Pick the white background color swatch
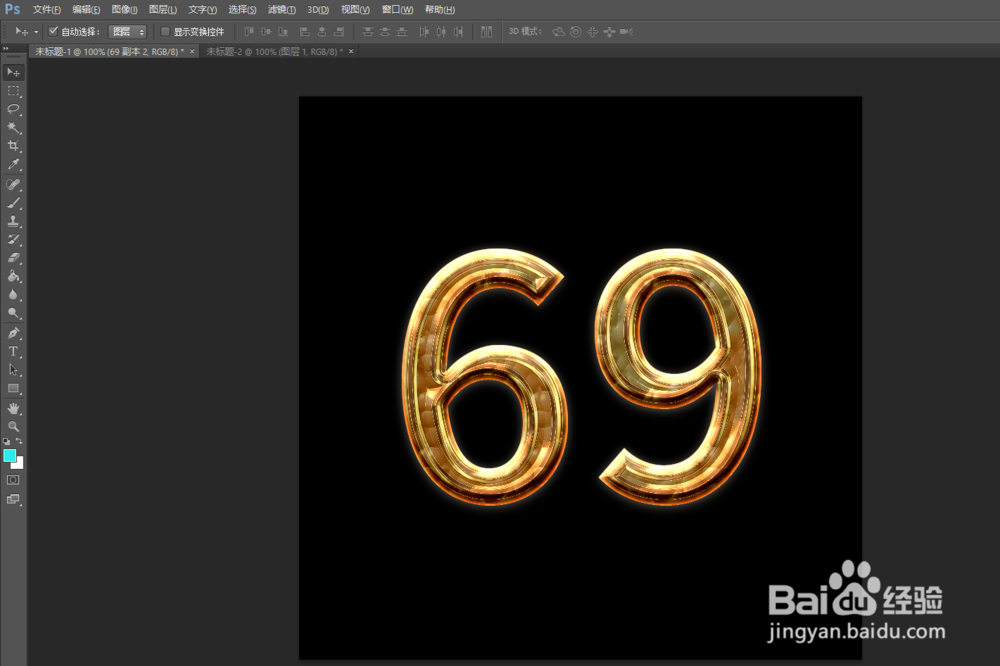 [19, 464]
